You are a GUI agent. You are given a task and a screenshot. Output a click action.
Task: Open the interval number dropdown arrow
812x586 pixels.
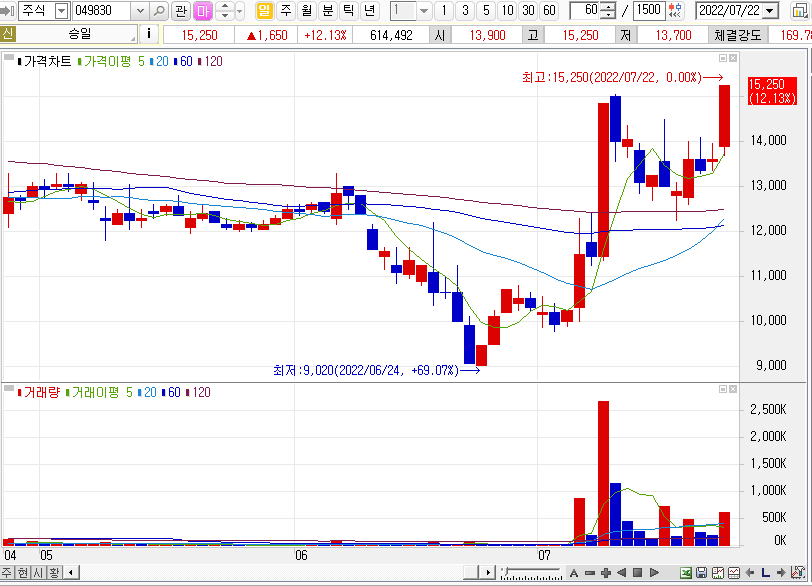point(424,10)
